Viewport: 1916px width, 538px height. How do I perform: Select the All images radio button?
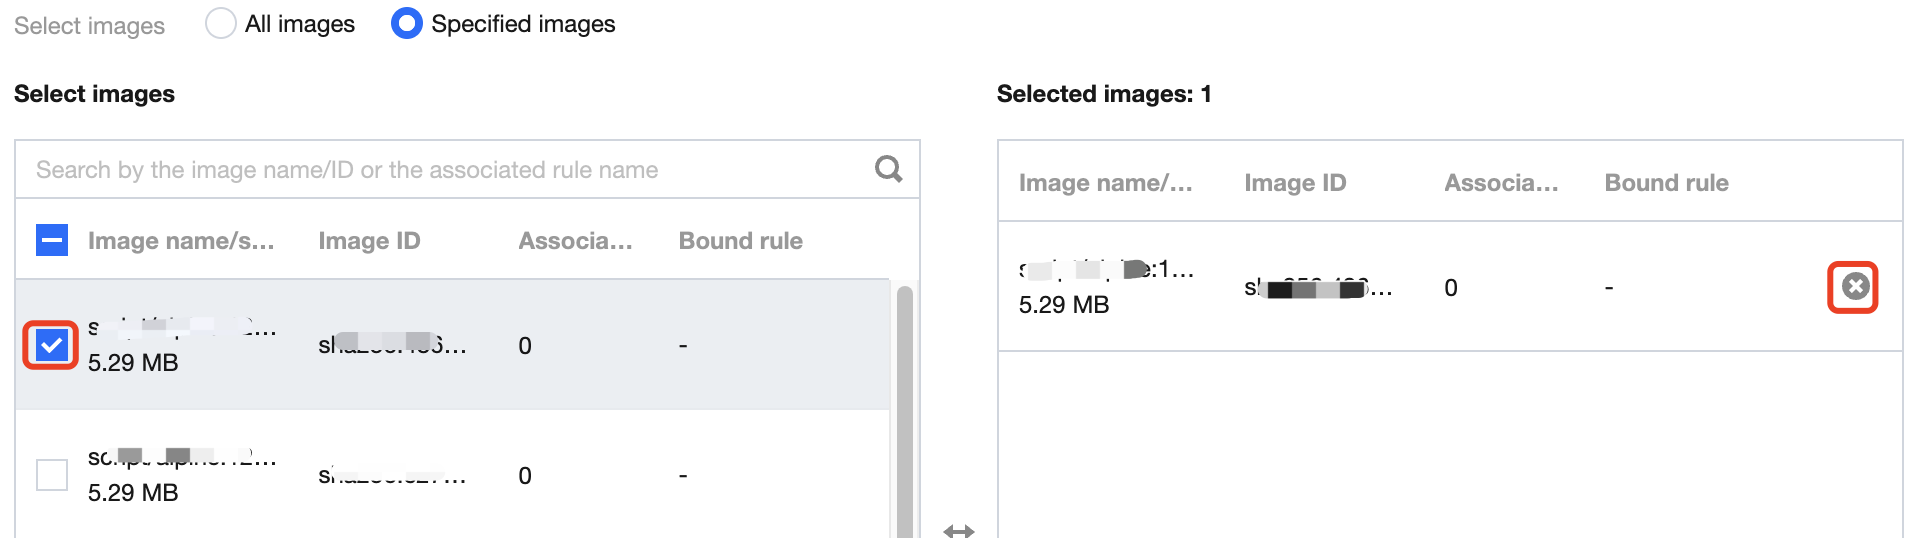point(221,23)
